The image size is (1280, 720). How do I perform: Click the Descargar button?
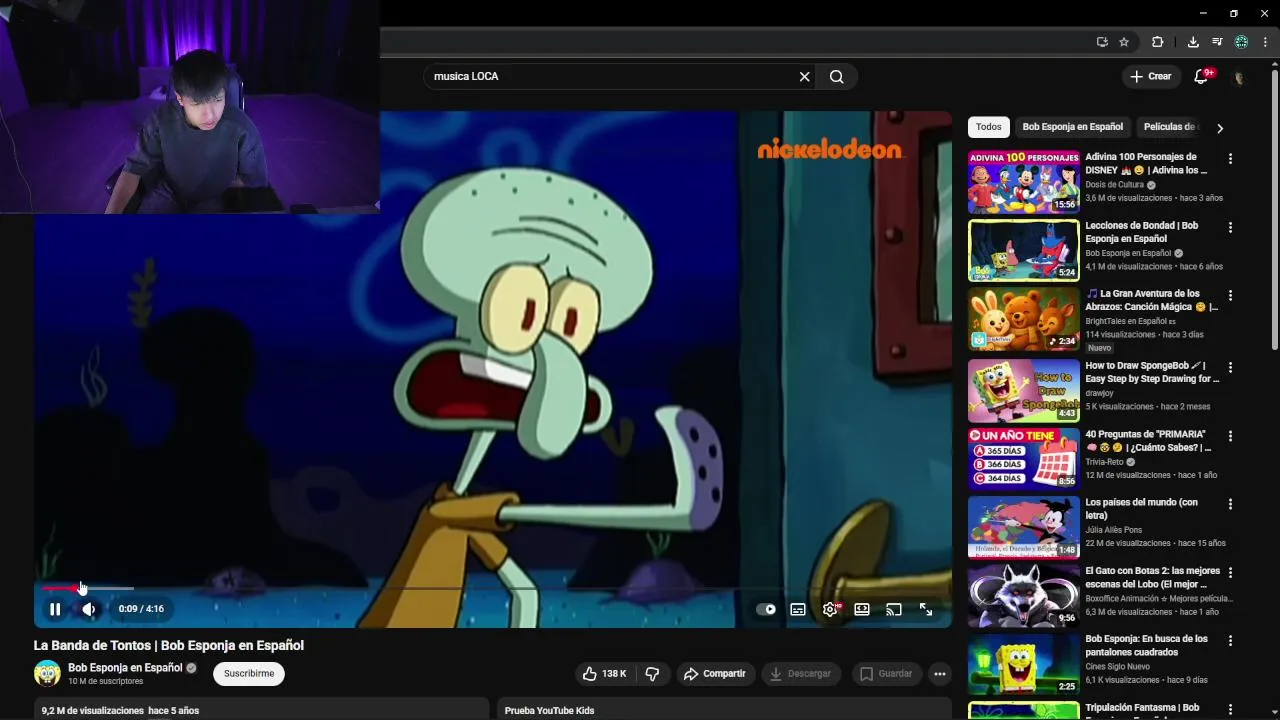(801, 674)
